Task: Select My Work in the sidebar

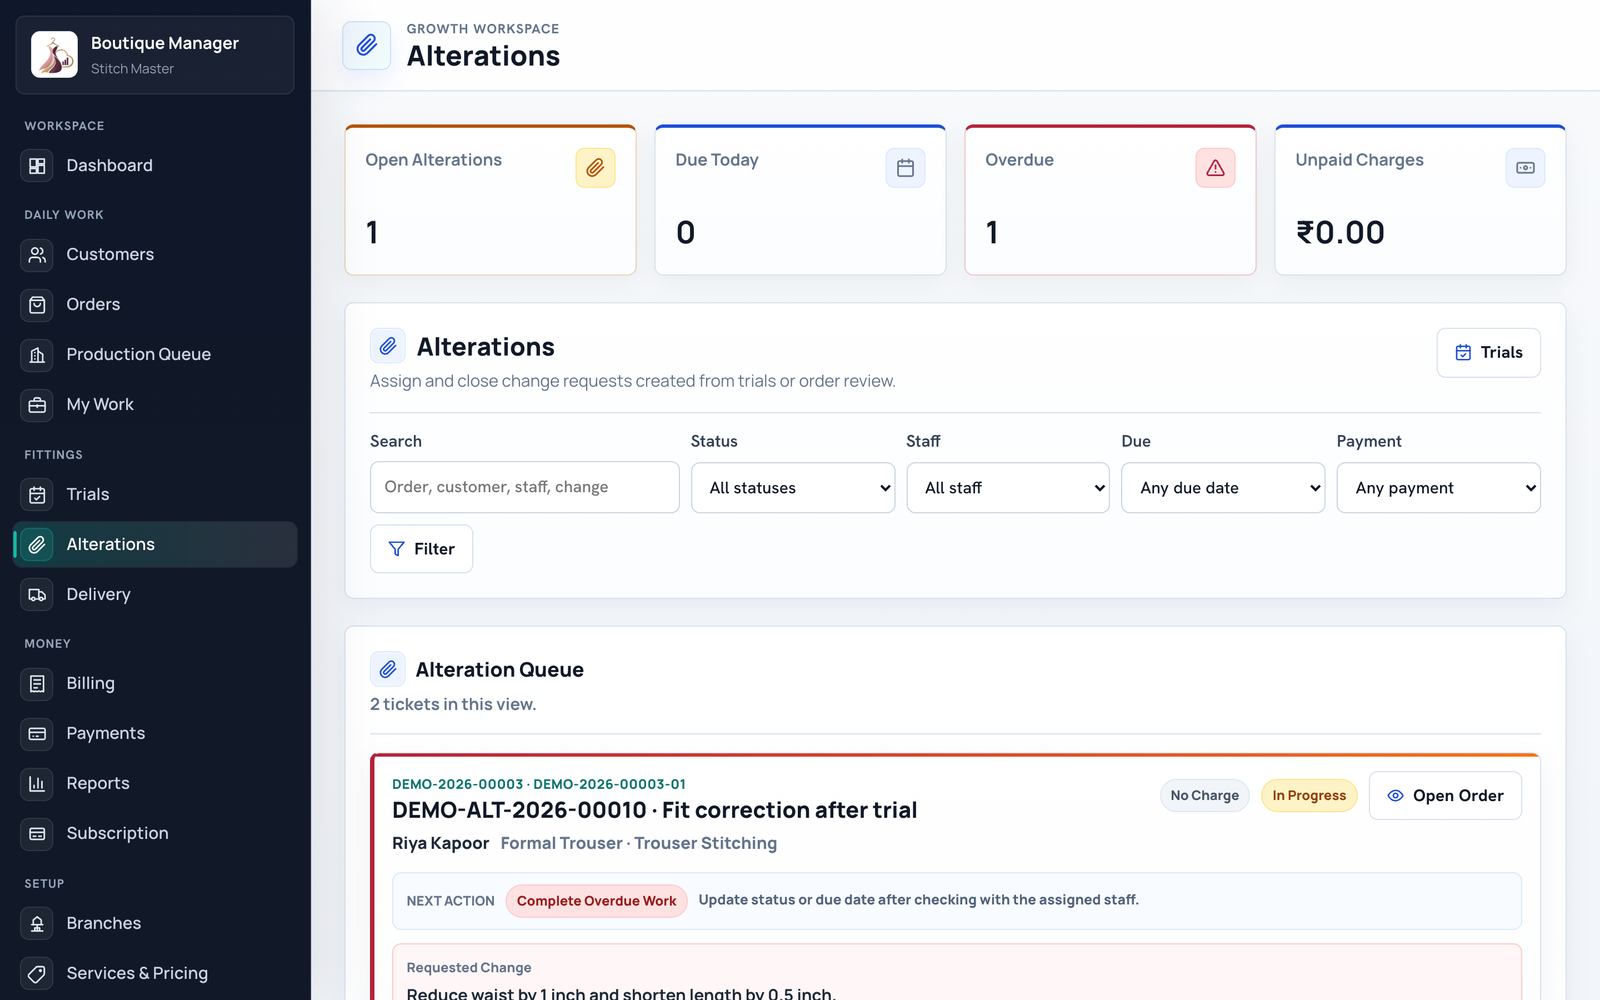Action: (x=155, y=405)
